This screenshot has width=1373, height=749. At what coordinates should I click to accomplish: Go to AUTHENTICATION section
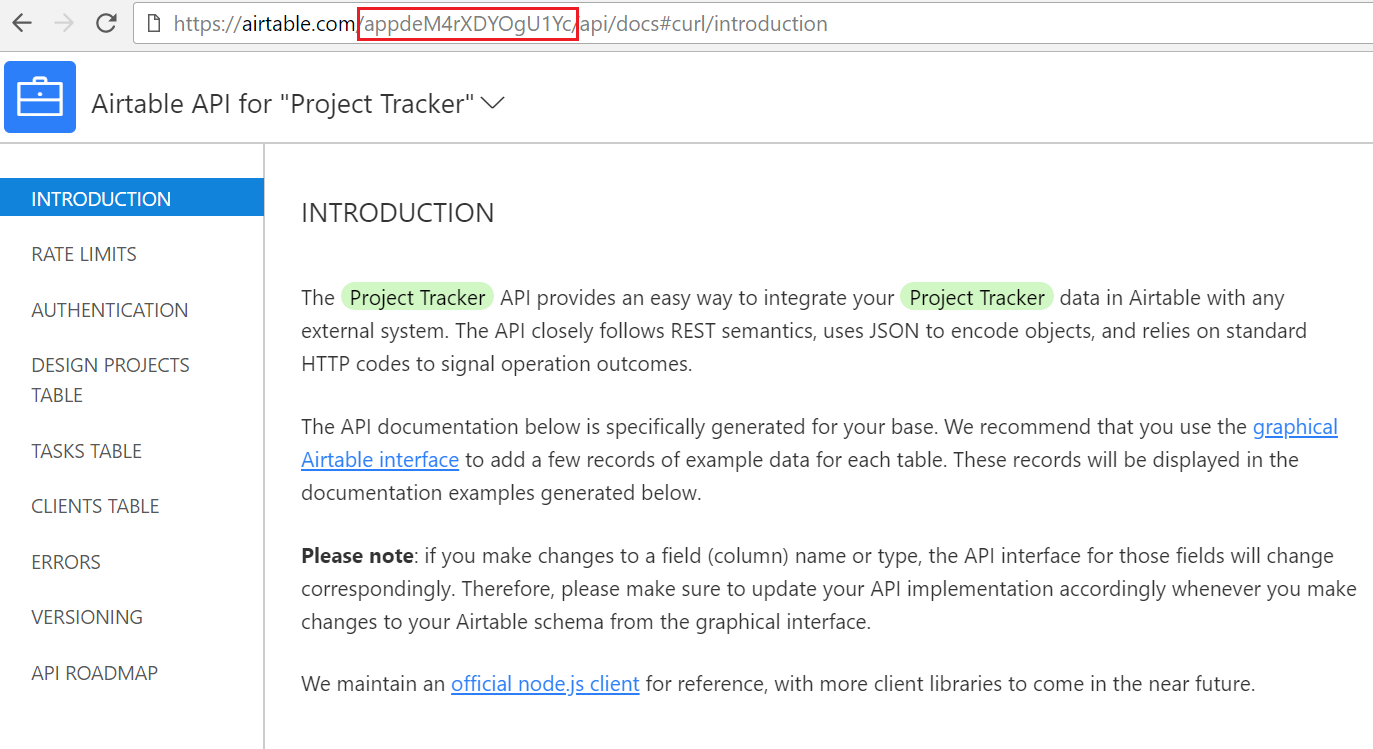click(110, 310)
